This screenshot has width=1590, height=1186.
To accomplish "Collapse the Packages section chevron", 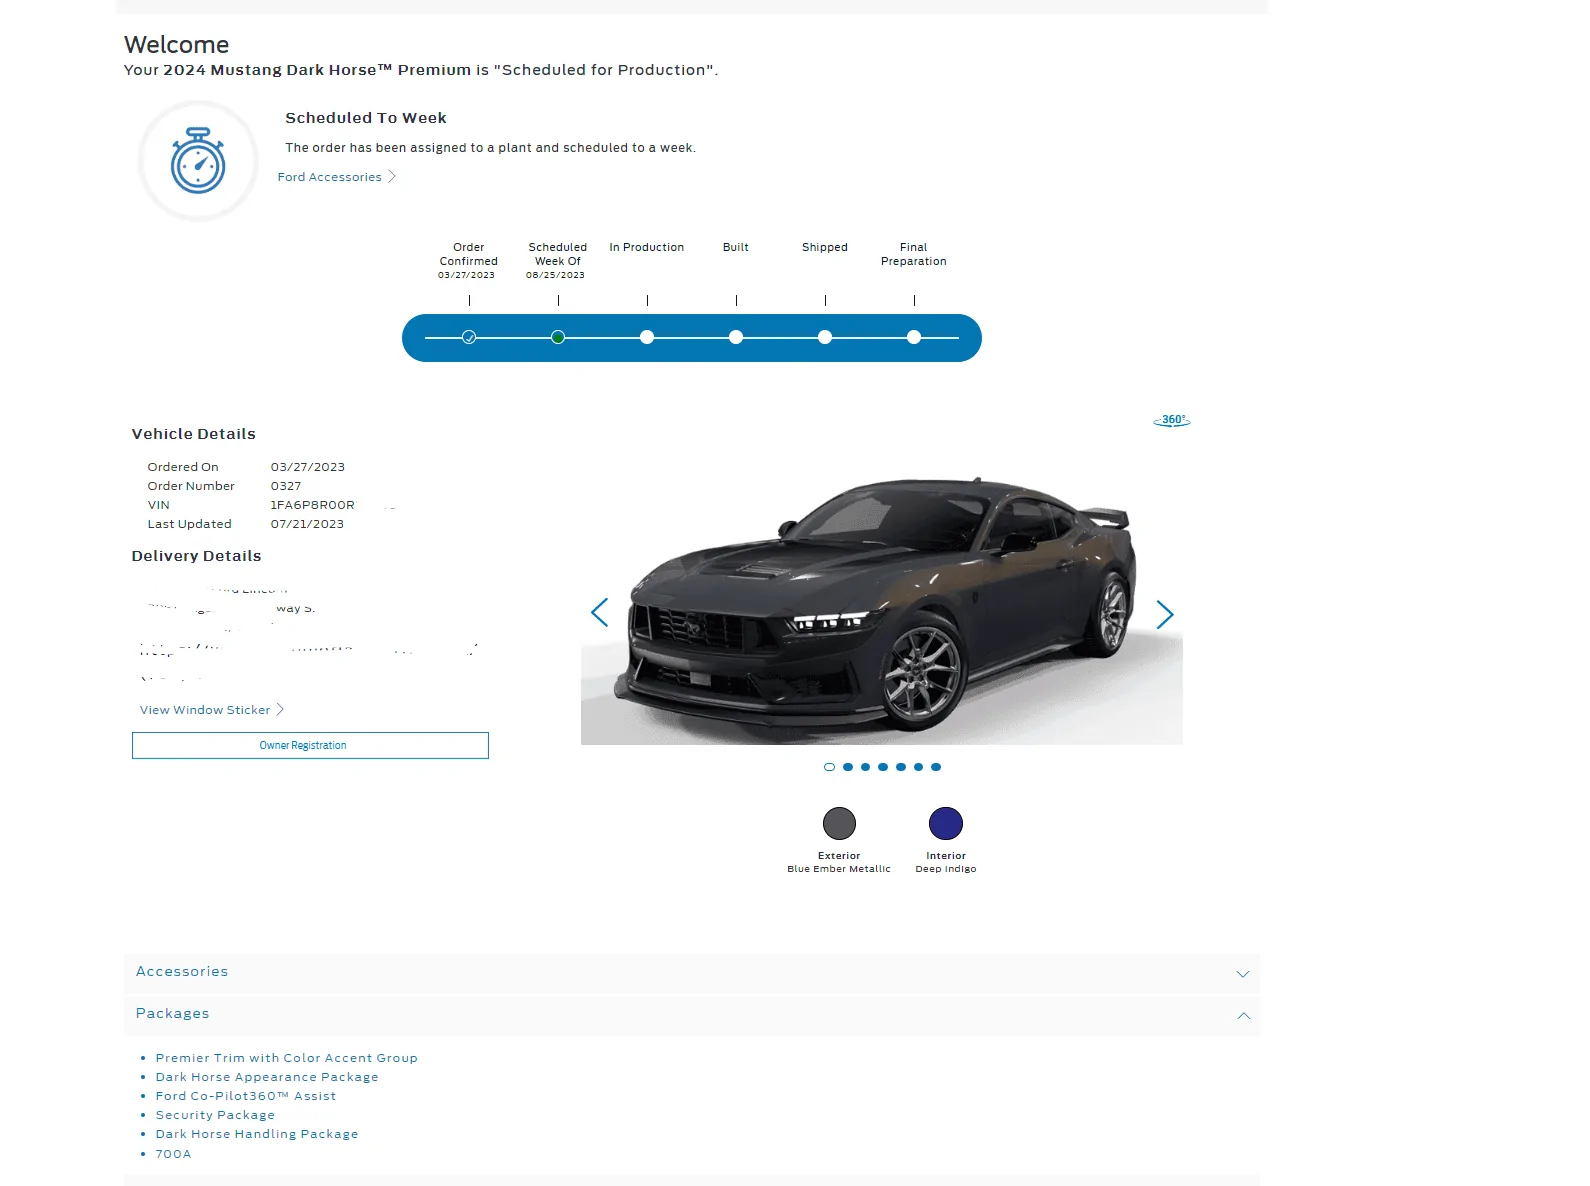I will coord(1243,1016).
